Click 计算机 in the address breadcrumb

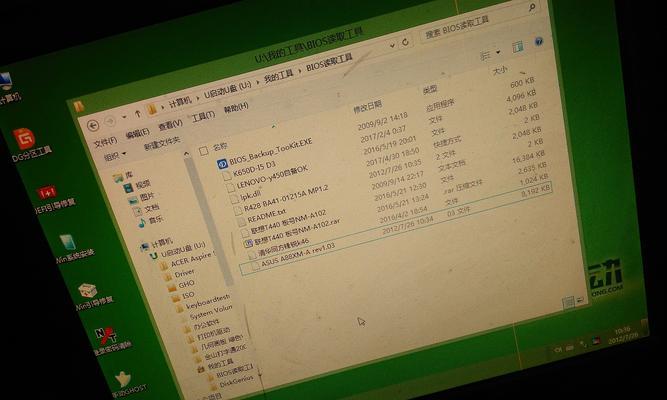[180, 102]
